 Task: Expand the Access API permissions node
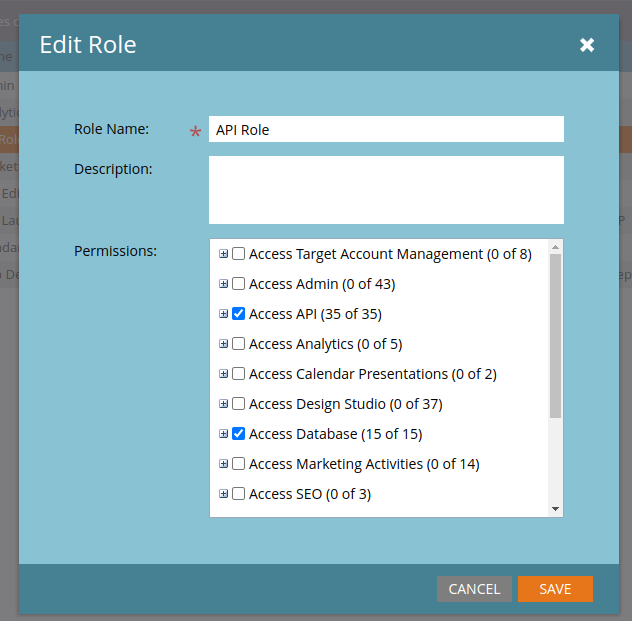(224, 314)
